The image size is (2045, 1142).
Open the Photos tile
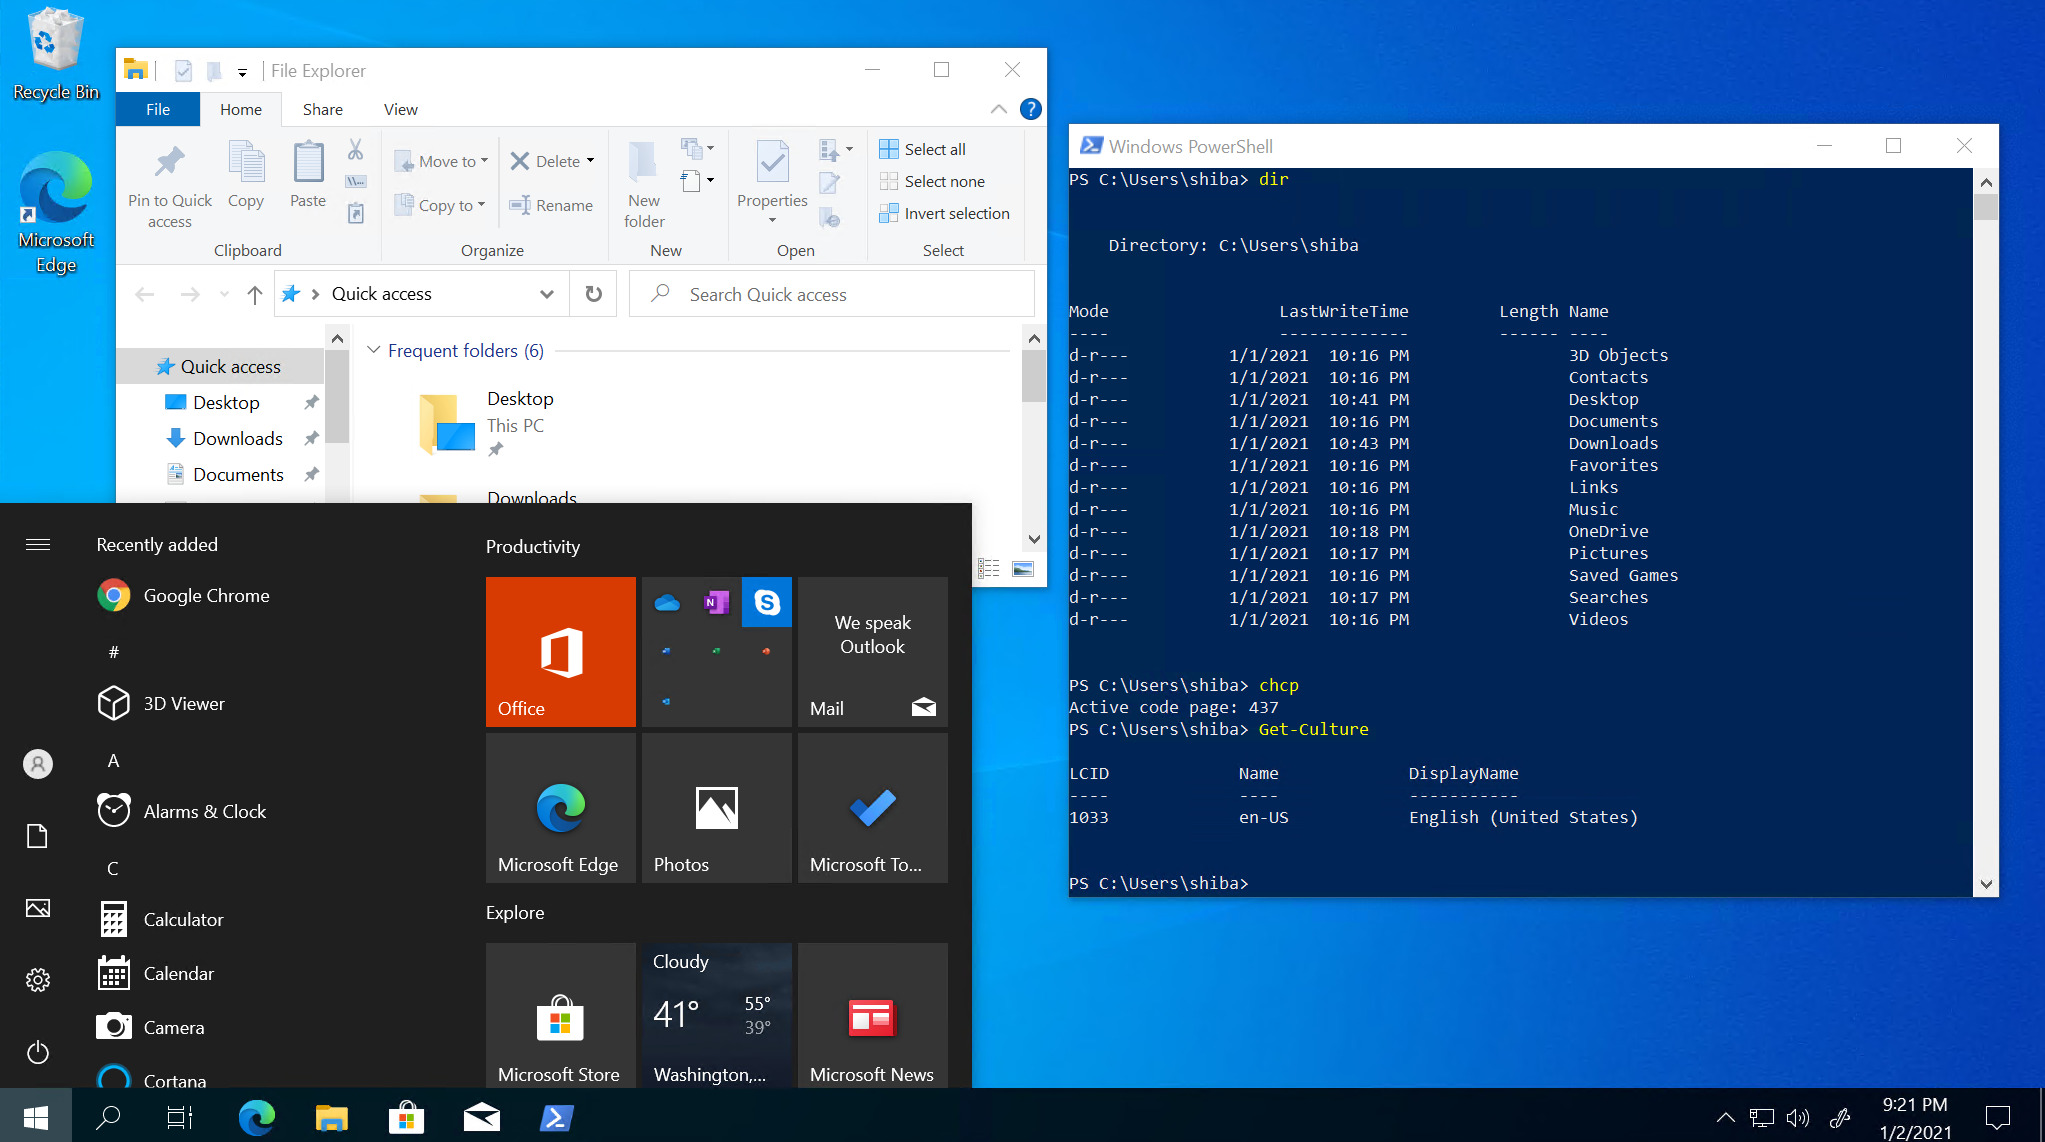[717, 808]
